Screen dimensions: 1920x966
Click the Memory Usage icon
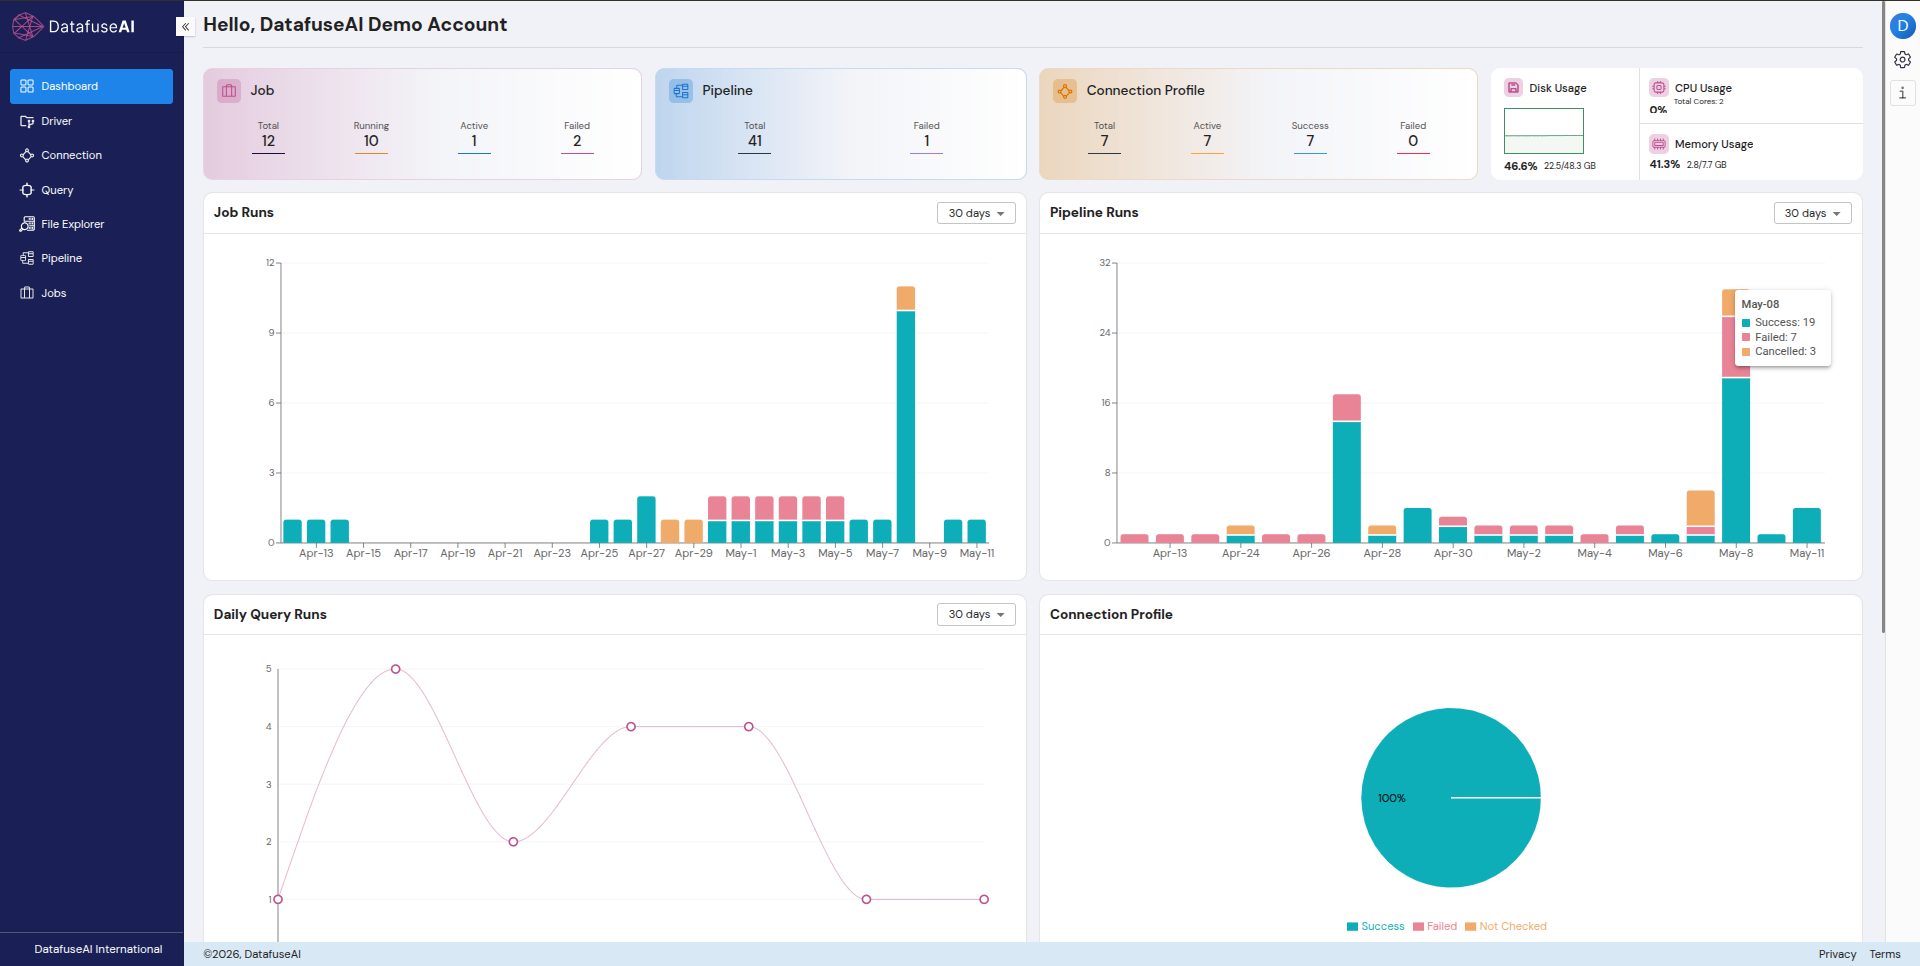pyautogui.click(x=1659, y=143)
